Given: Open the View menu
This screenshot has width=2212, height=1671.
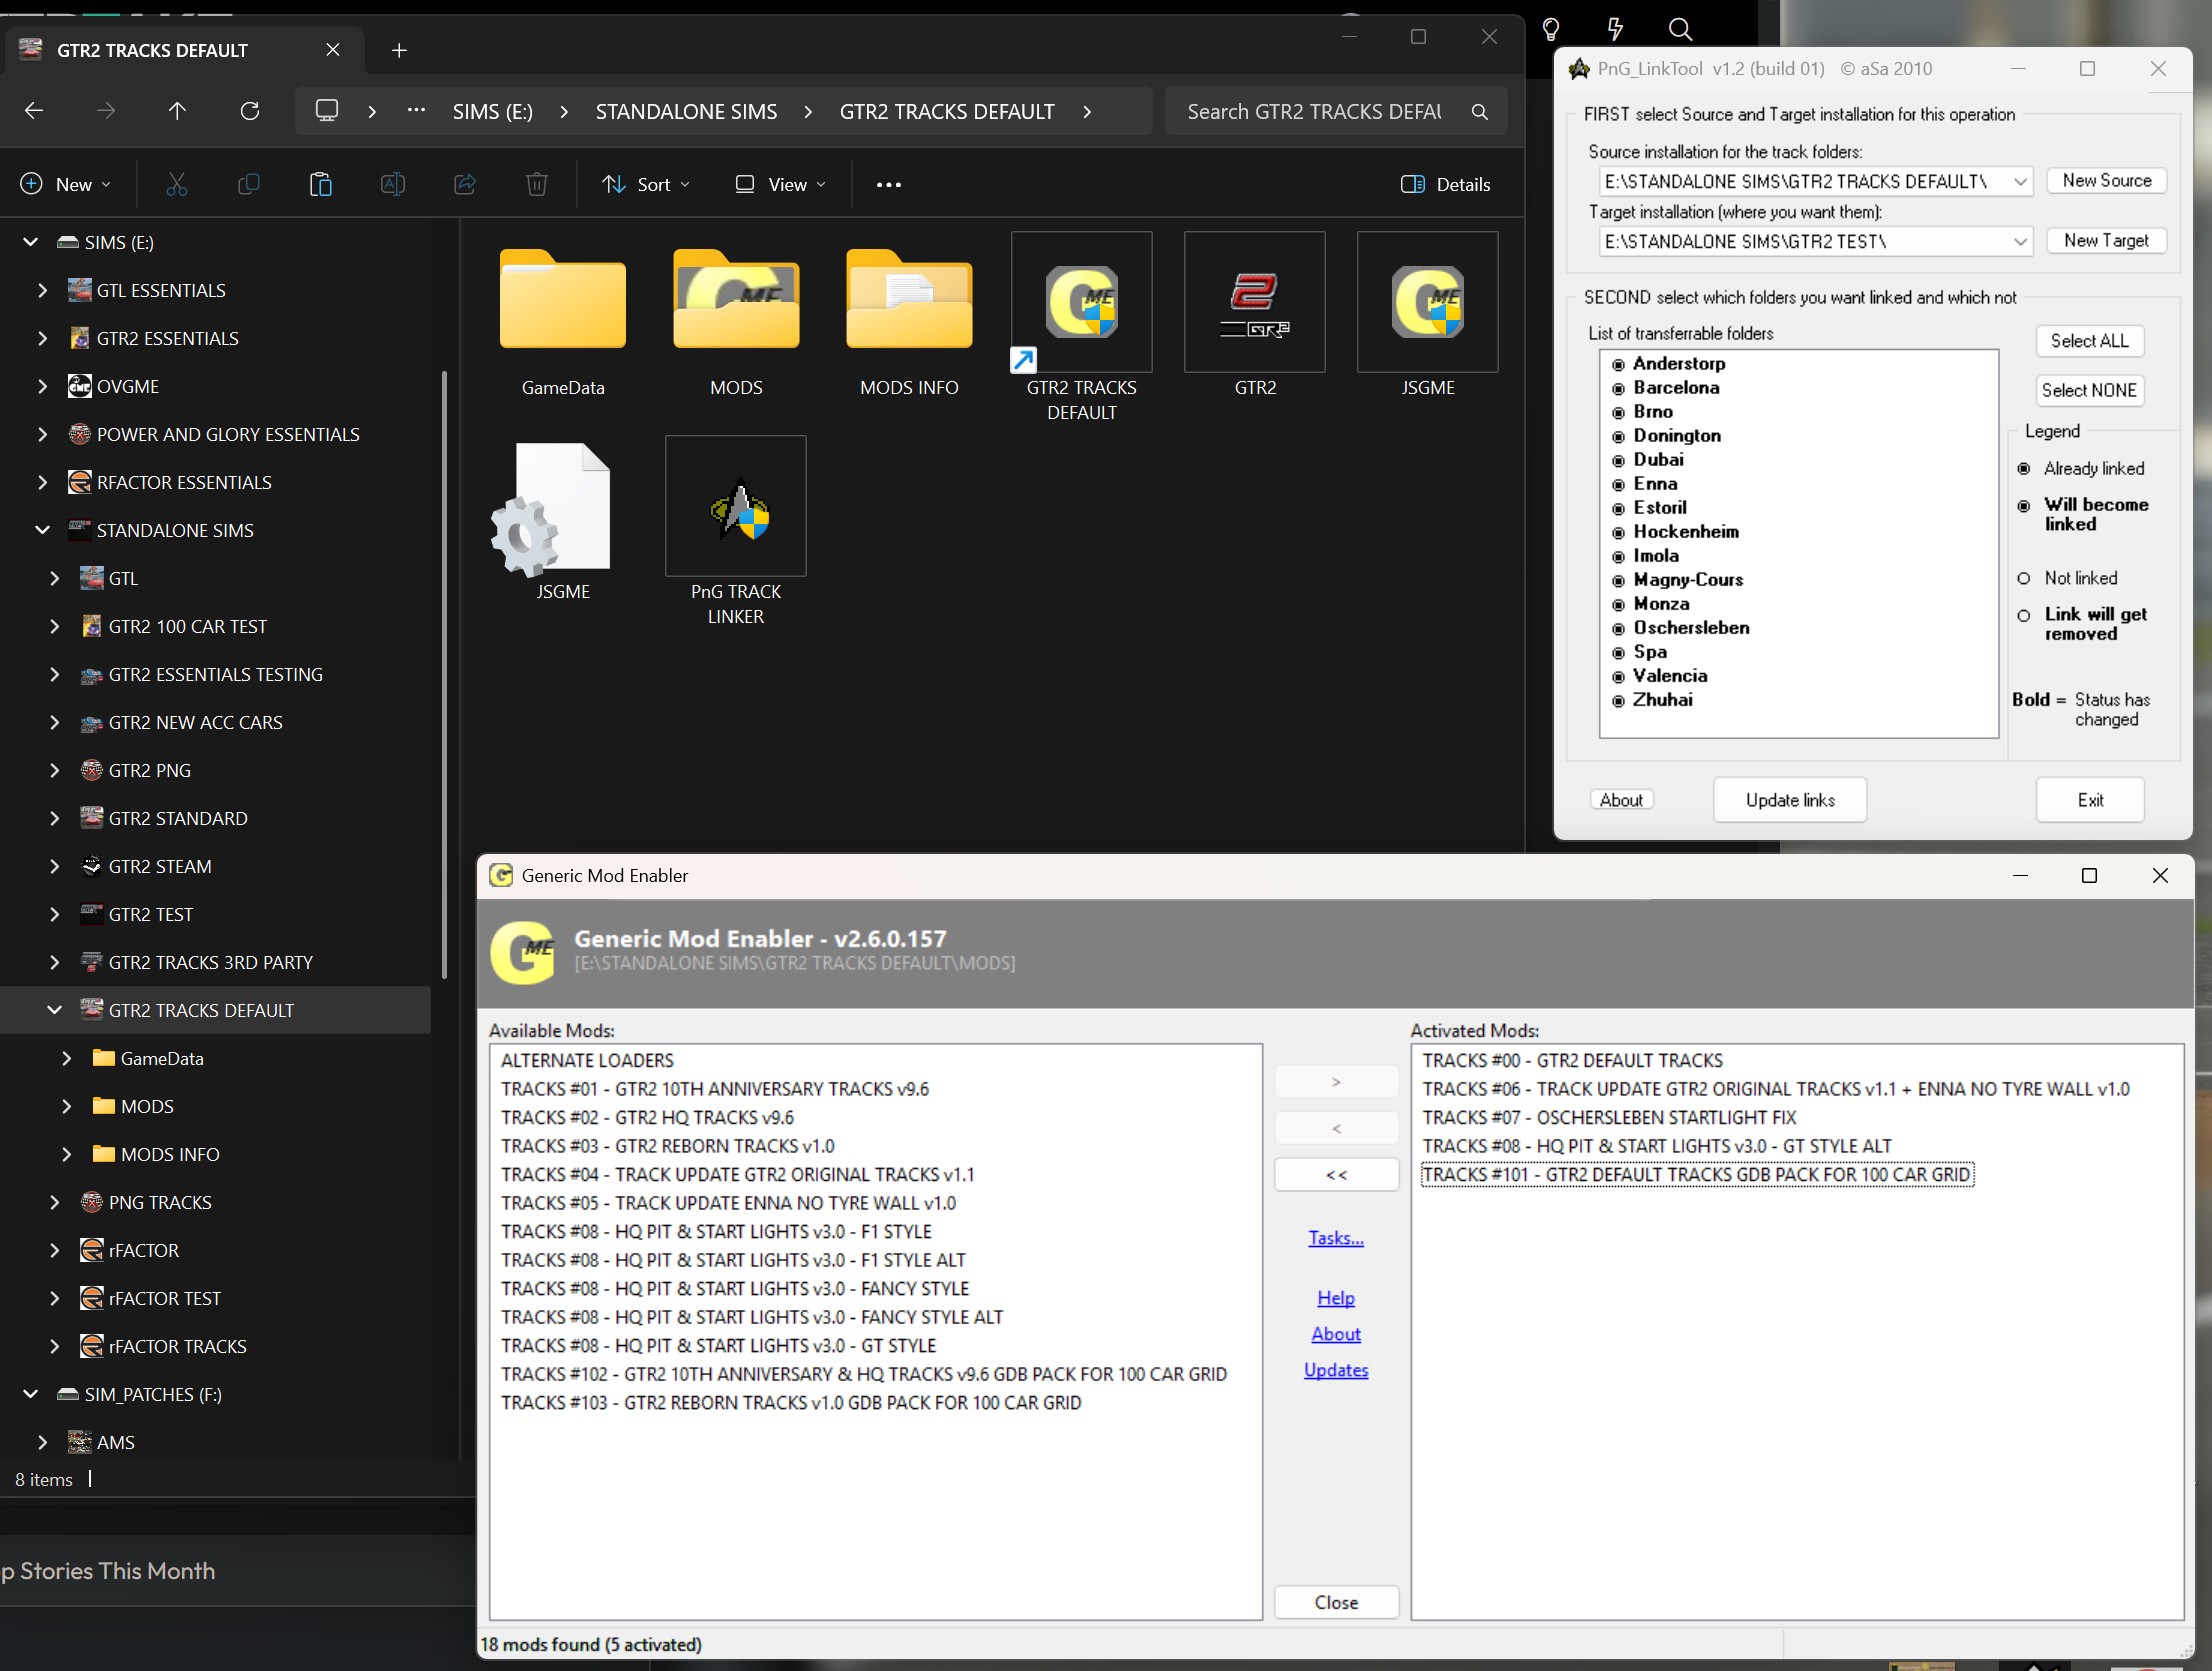Looking at the screenshot, I should pyautogui.click(x=780, y=184).
